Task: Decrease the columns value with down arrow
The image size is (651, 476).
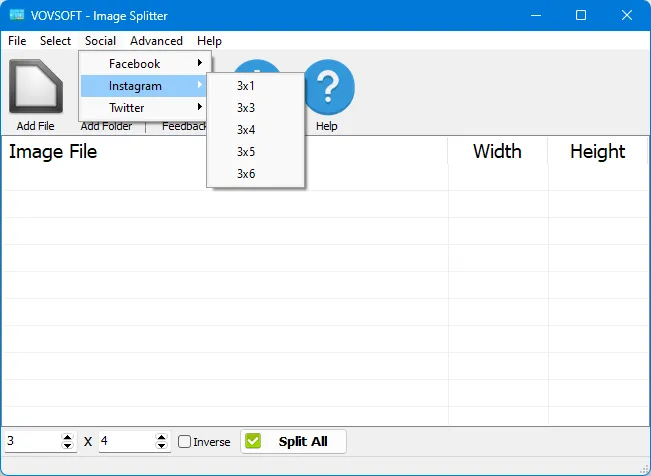Action: pos(68,446)
